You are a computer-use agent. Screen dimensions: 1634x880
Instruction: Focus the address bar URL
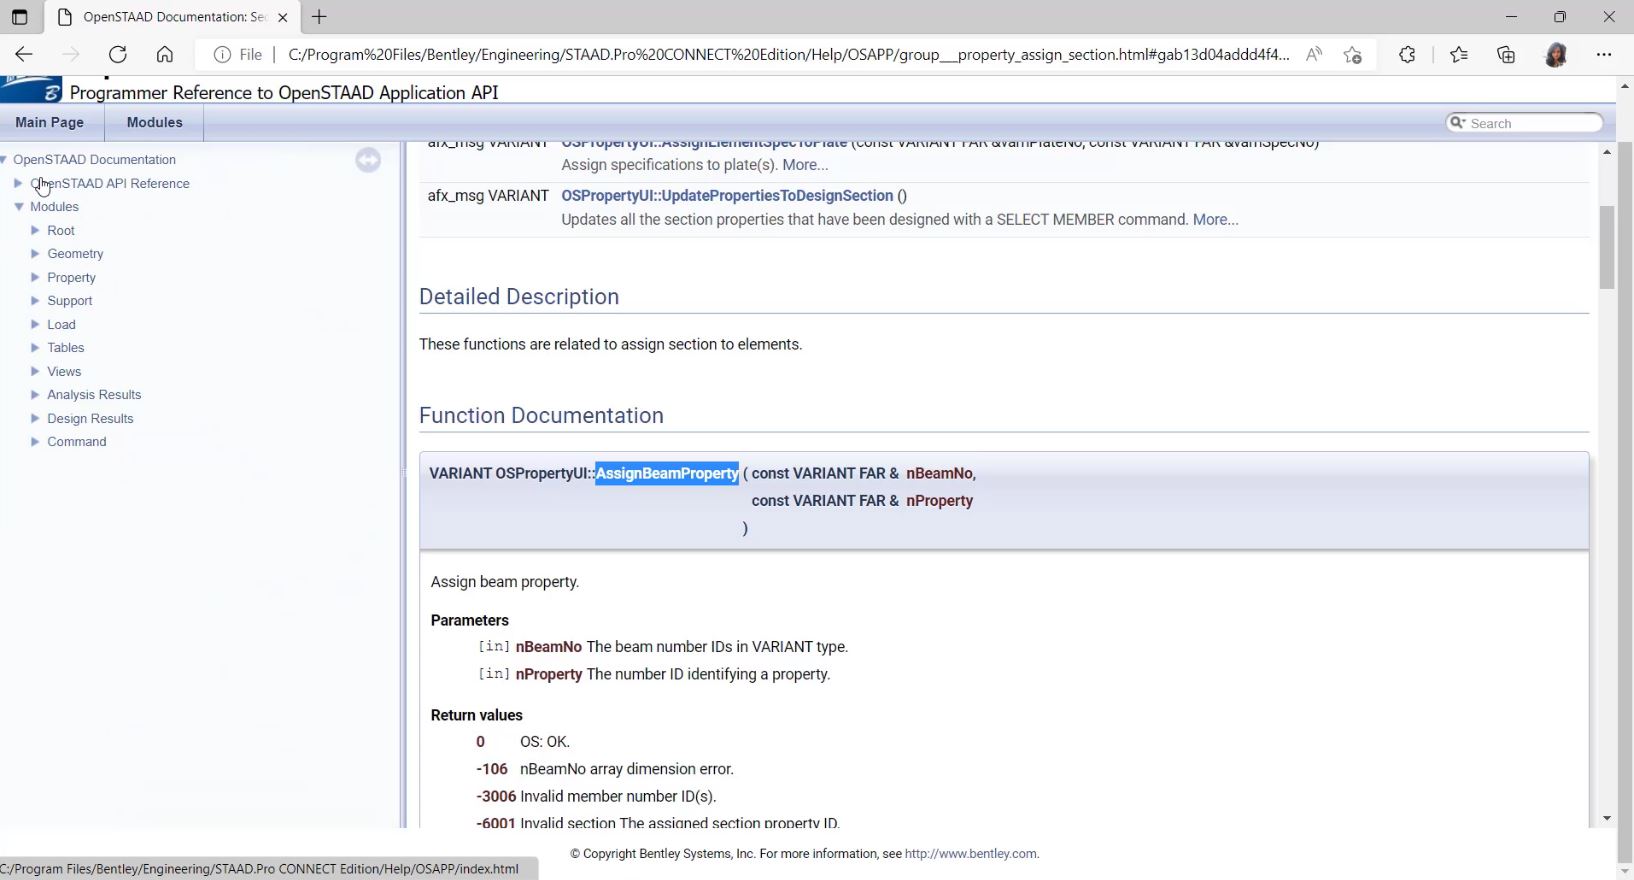pos(788,54)
